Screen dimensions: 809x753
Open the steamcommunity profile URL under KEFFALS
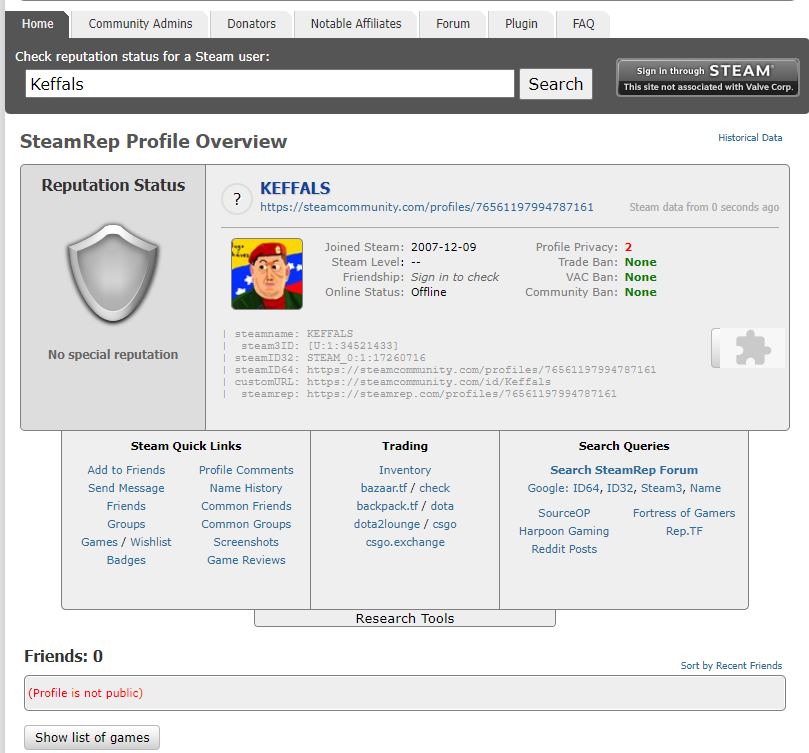(427, 207)
